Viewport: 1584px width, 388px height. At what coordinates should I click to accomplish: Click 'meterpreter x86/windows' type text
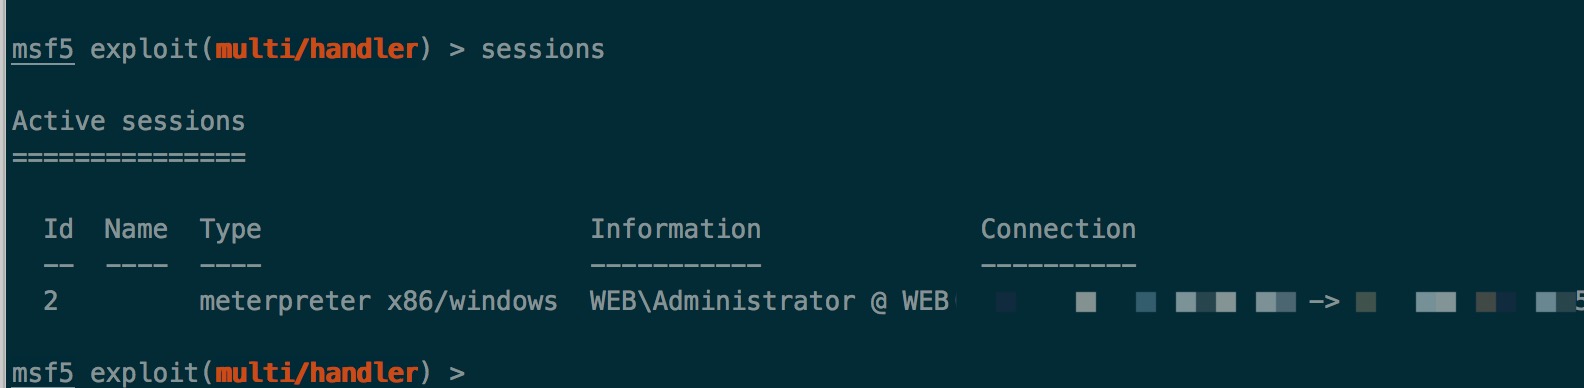click(378, 301)
